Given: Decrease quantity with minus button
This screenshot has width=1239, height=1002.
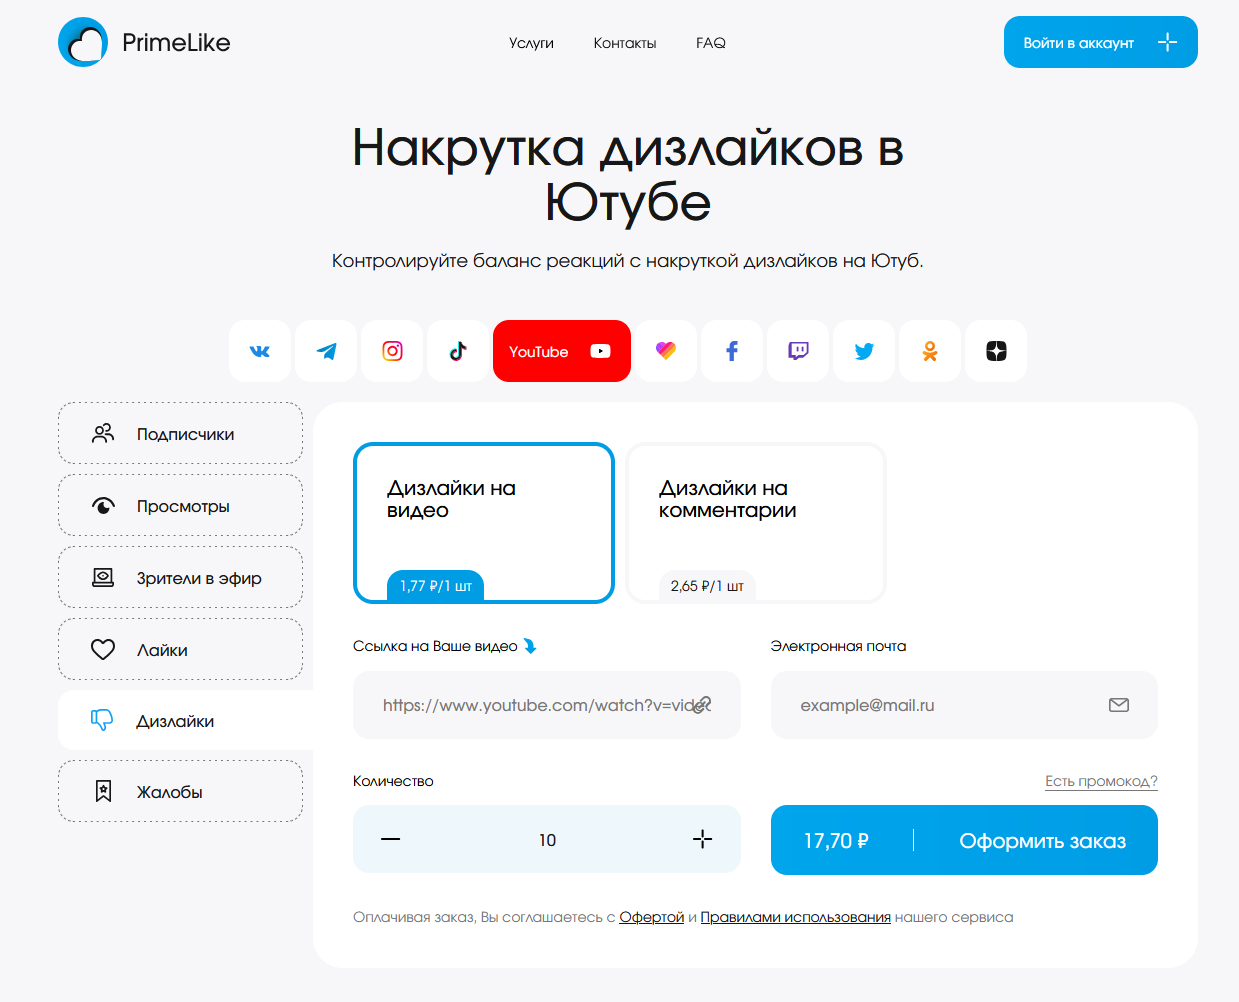Looking at the screenshot, I should pos(391,839).
